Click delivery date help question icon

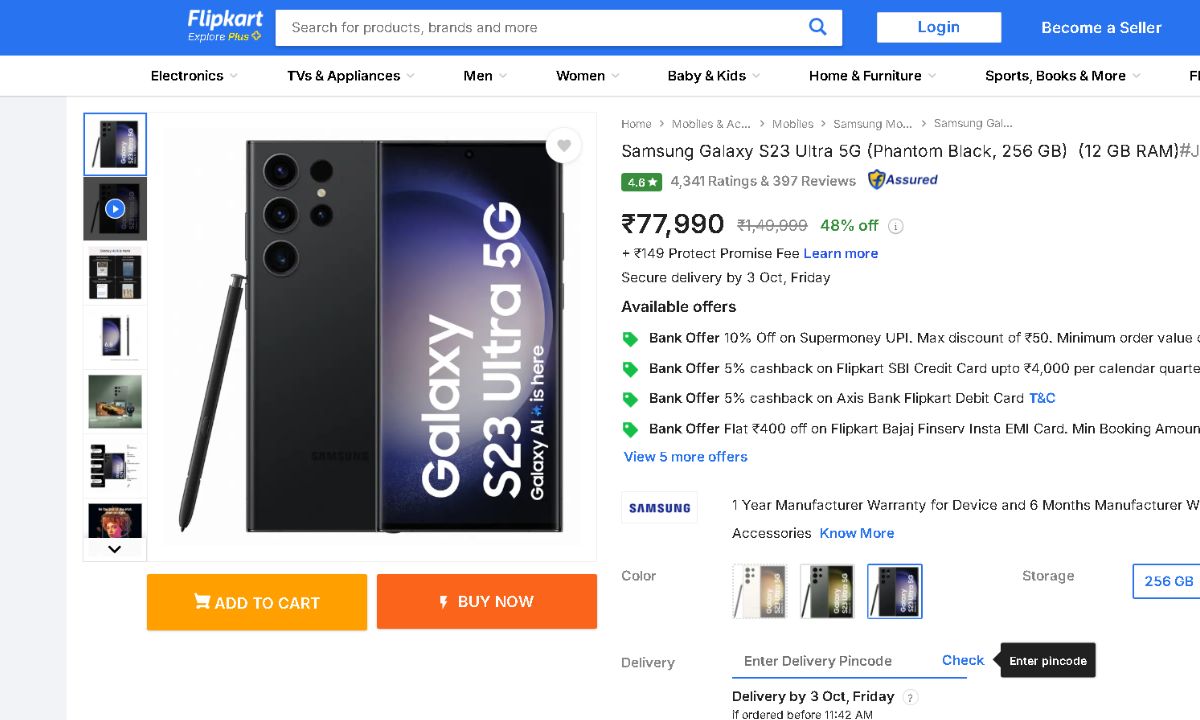pyautogui.click(x=910, y=697)
